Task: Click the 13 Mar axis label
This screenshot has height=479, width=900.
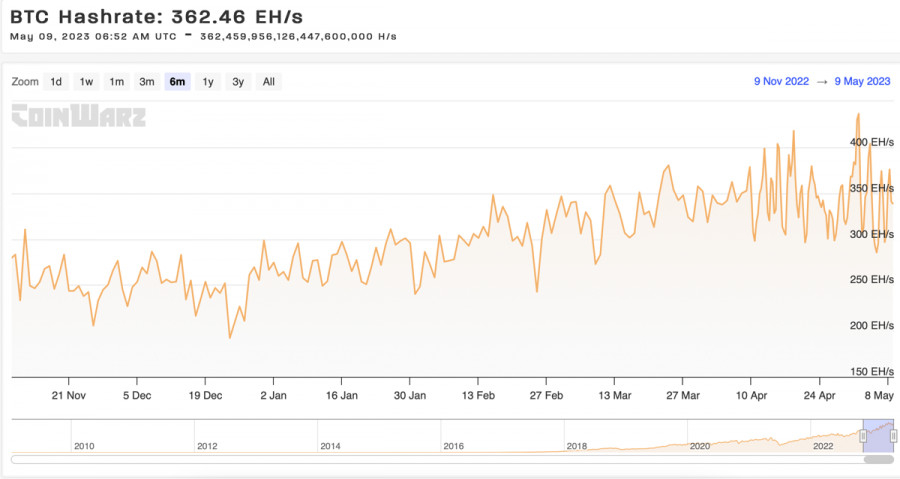Action: (615, 395)
